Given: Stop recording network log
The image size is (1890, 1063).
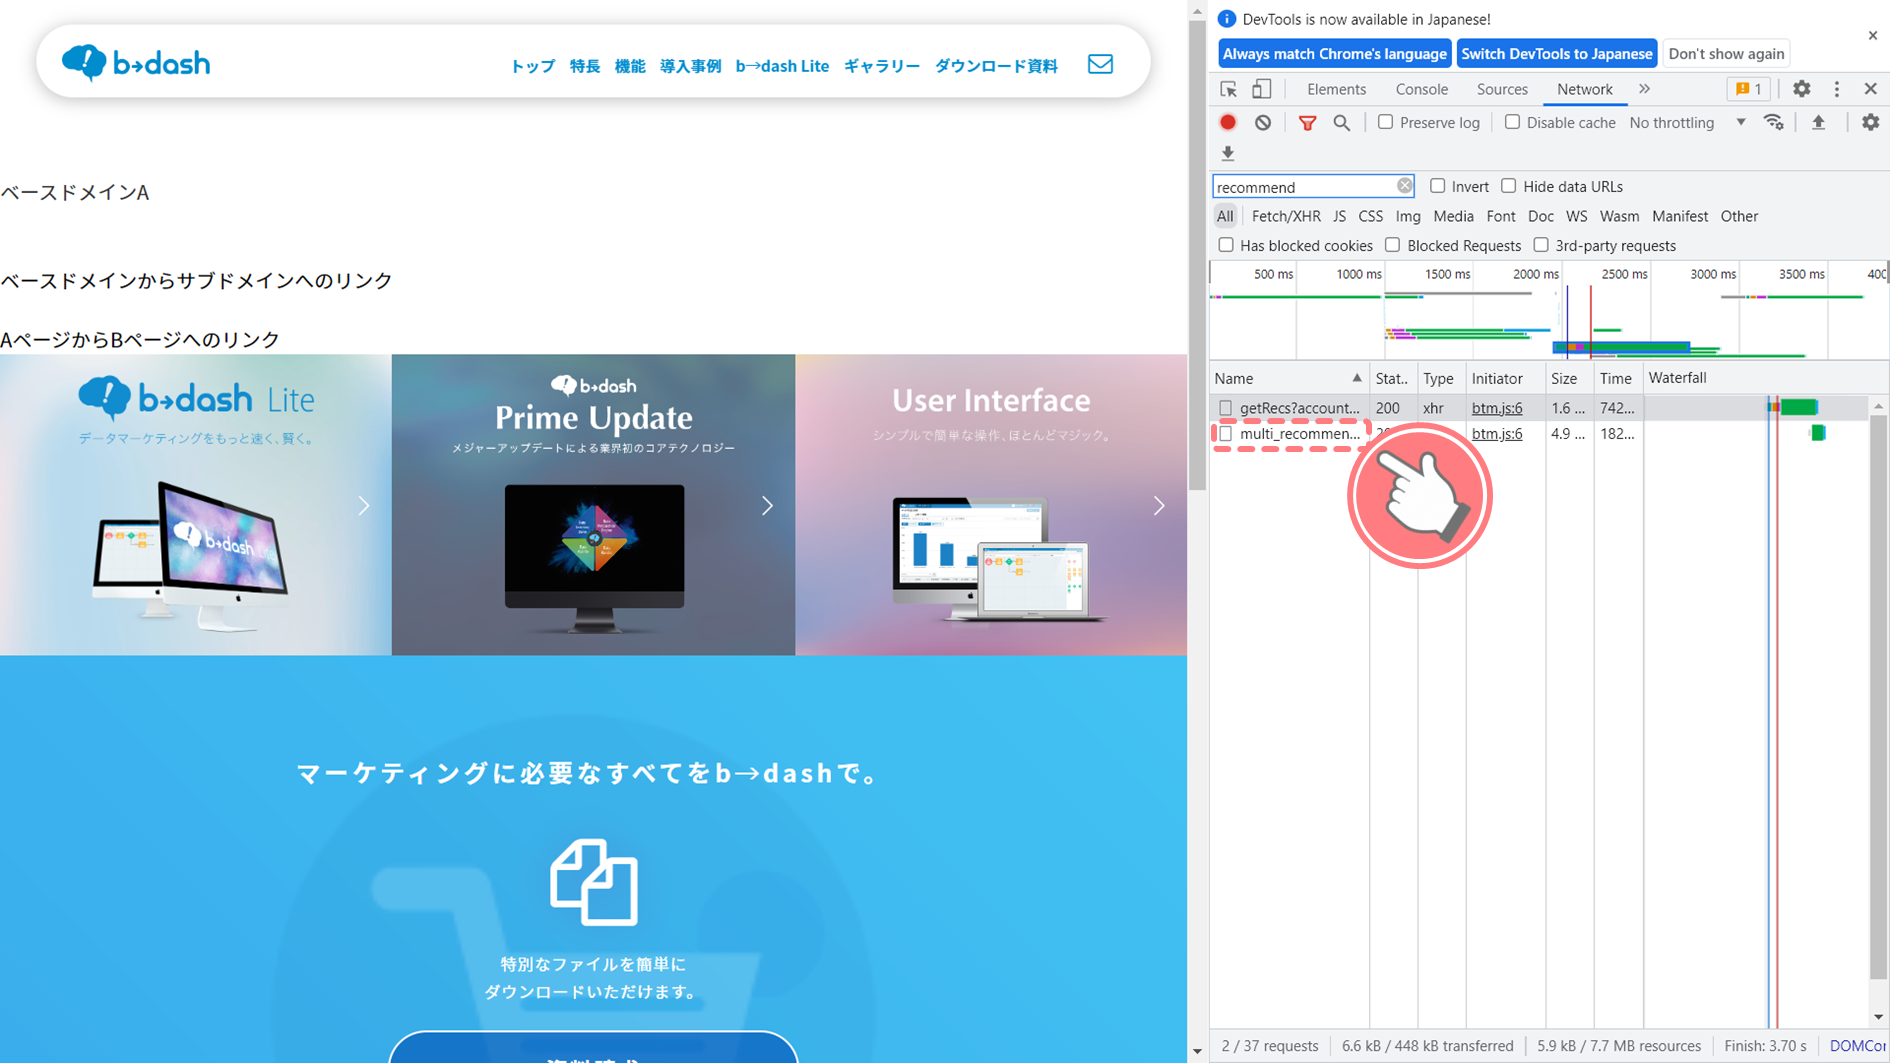Looking at the screenshot, I should (x=1228, y=122).
